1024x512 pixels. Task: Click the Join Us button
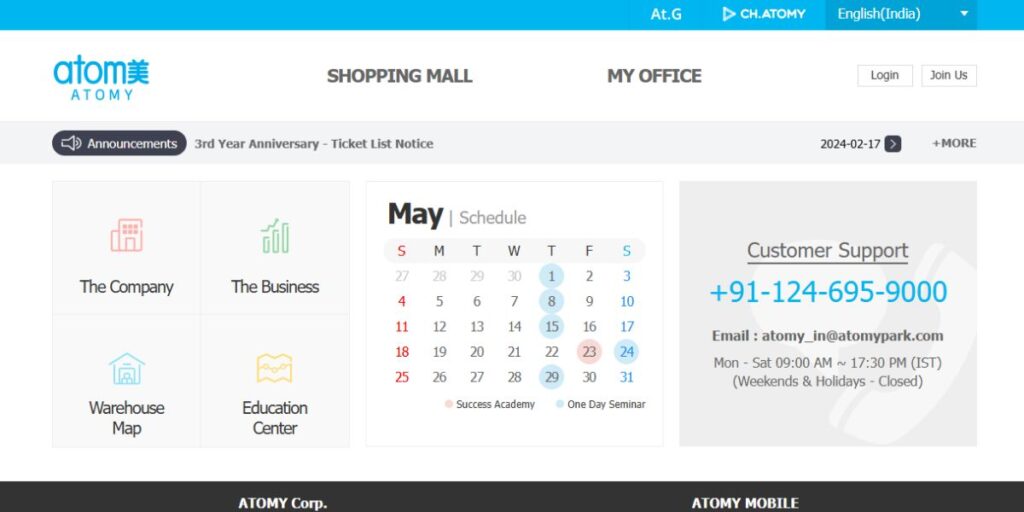(949, 76)
